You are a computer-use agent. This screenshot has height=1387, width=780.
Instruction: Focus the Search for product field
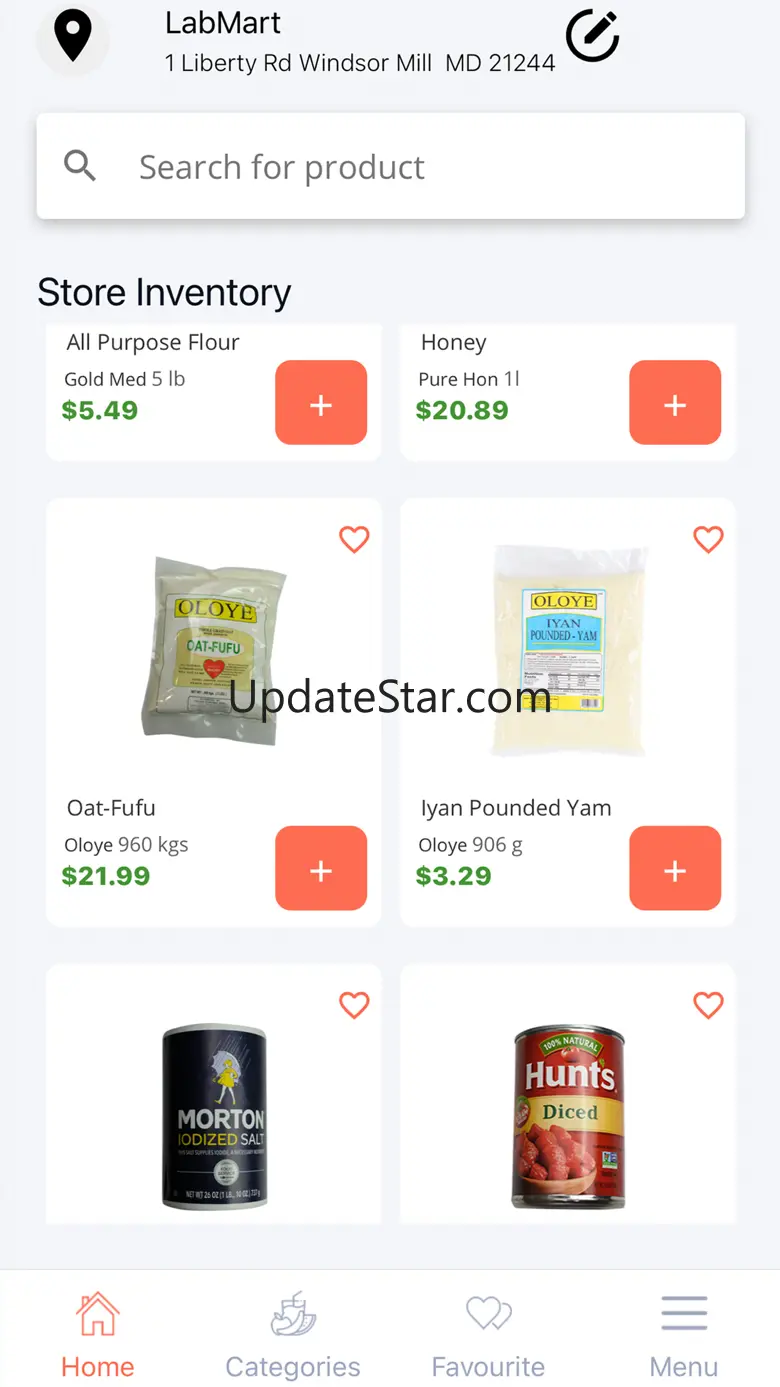pos(391,166)
